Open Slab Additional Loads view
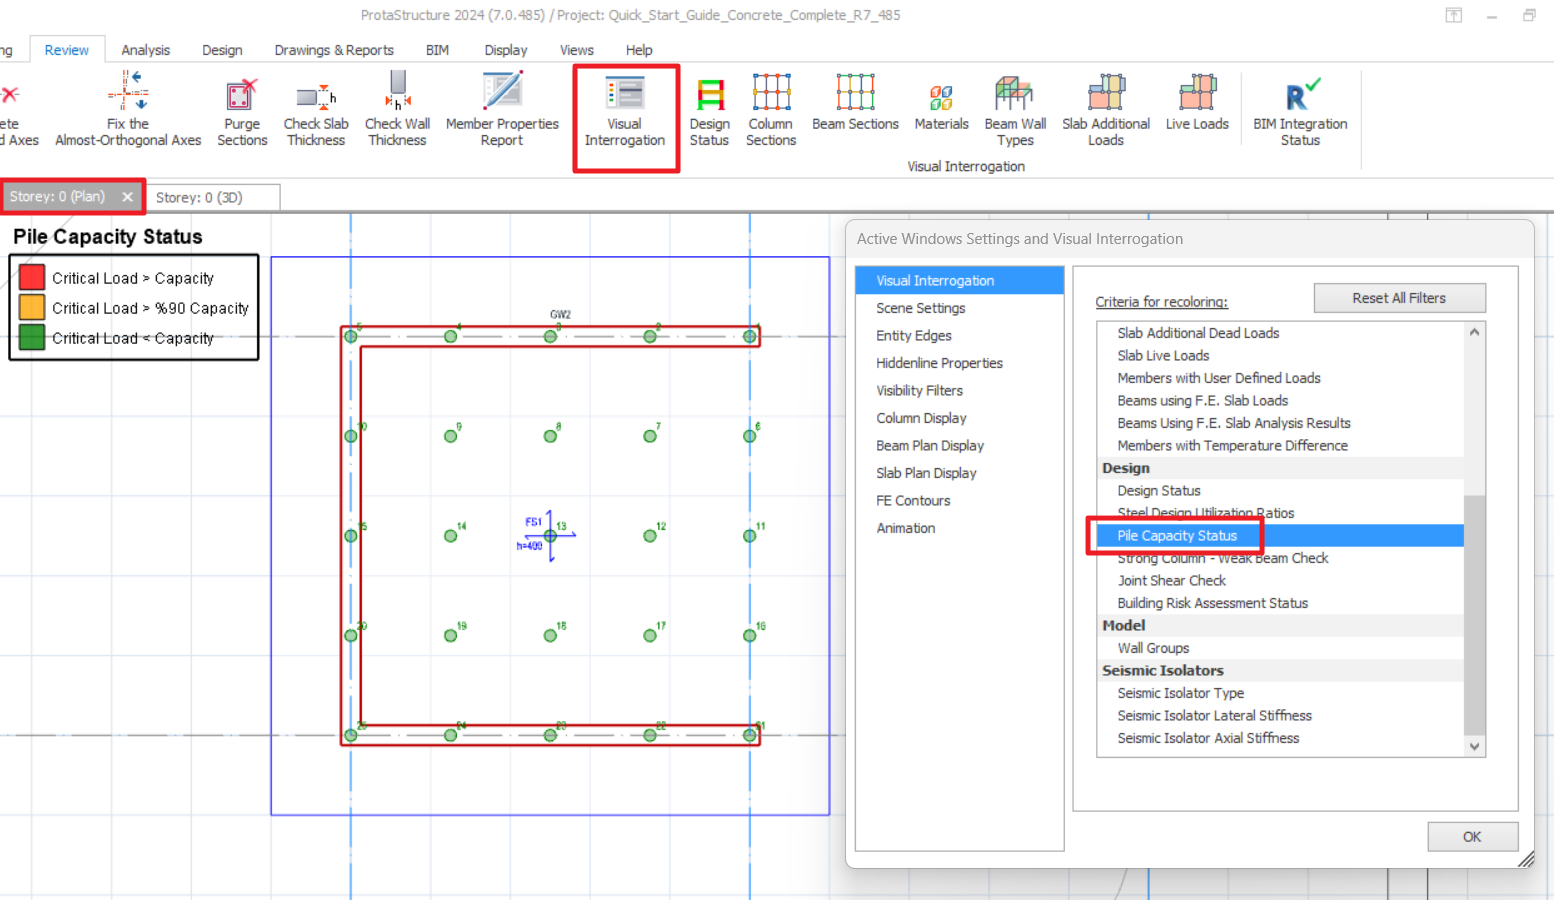Image resolution: width=1554 pixels, height=900 pixels. 1105,112
